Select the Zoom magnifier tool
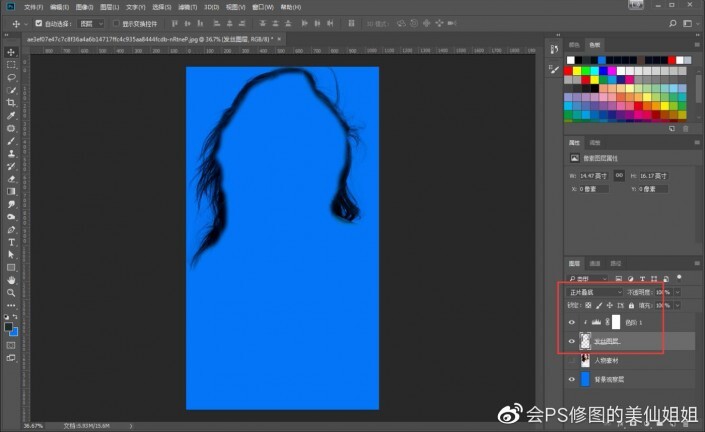Screen dimensions: 705x432 tap(11, 293)
